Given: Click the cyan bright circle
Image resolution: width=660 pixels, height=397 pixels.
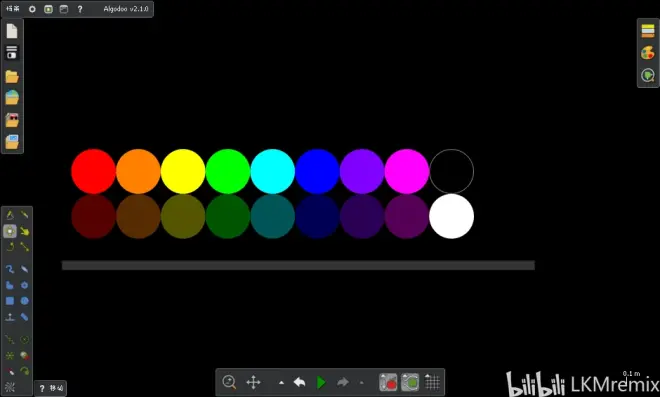Looking at the screenshot, I should click(x=272, y=171).
